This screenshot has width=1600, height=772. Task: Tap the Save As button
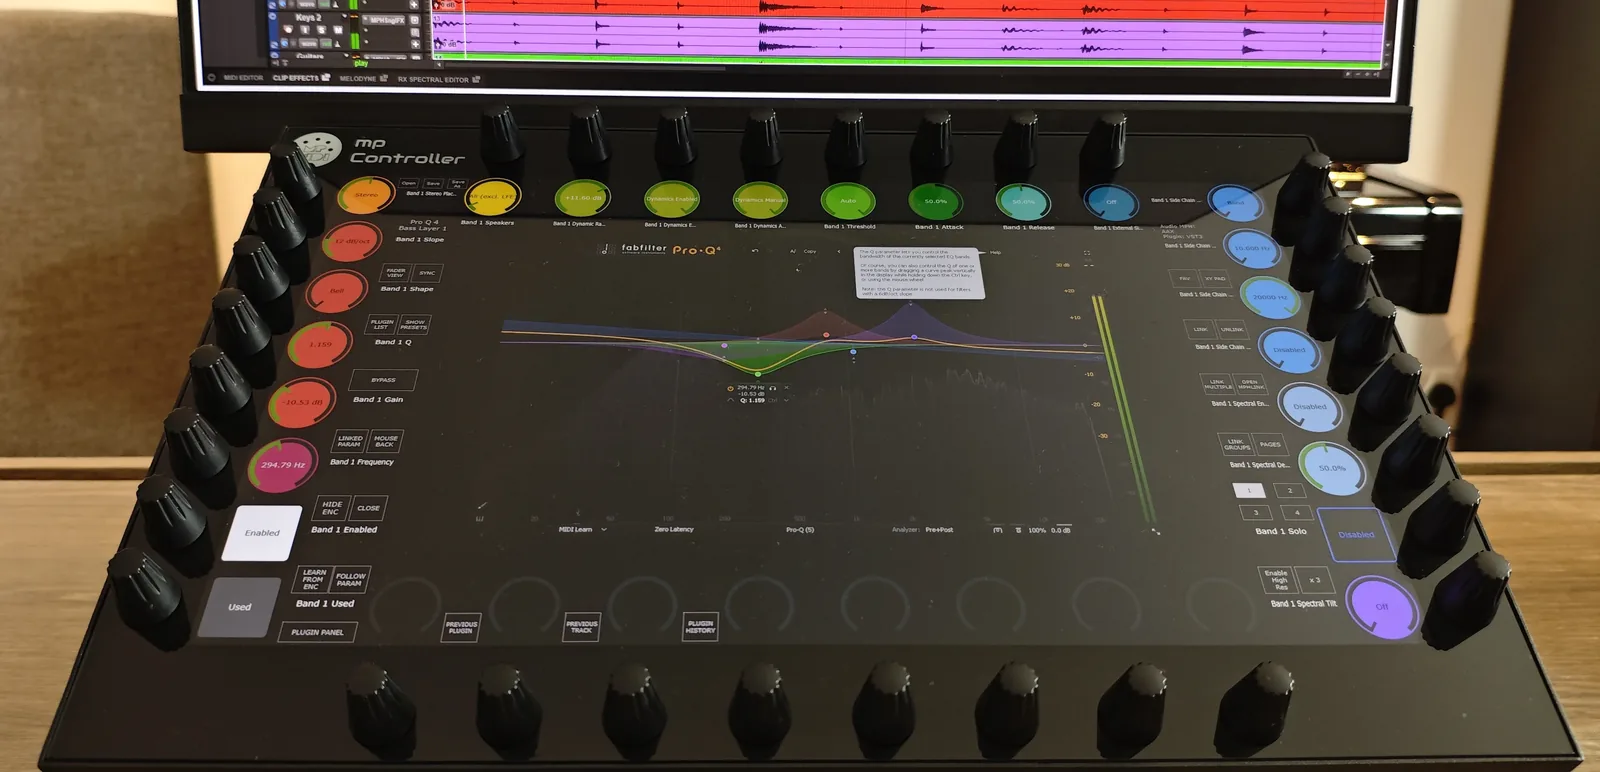point(457,184)
